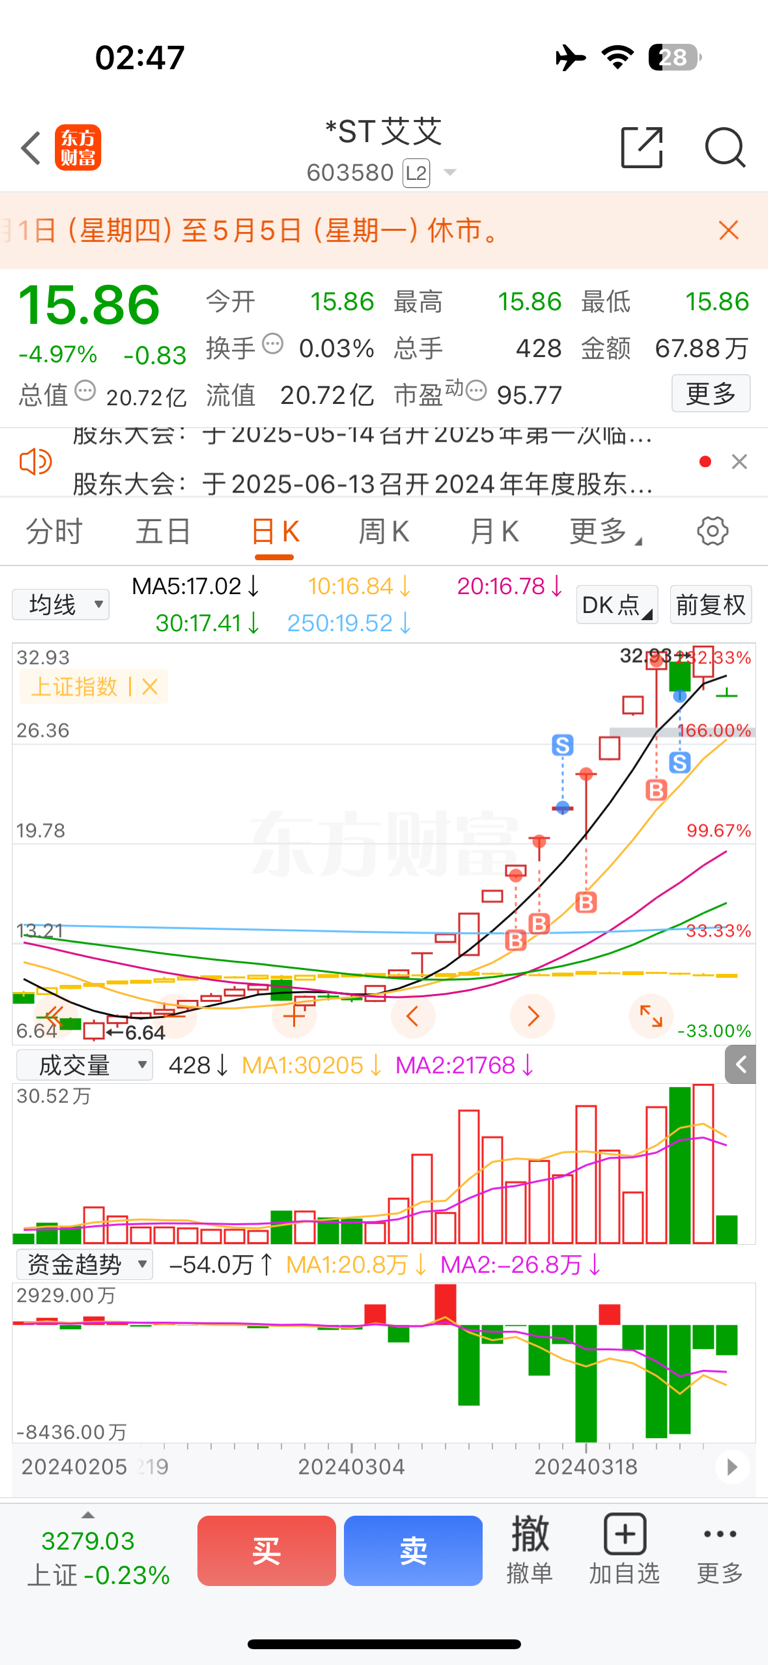Tap the speaker announcement icon
This screenshot has height=1665, width=769.
point(36,461)
